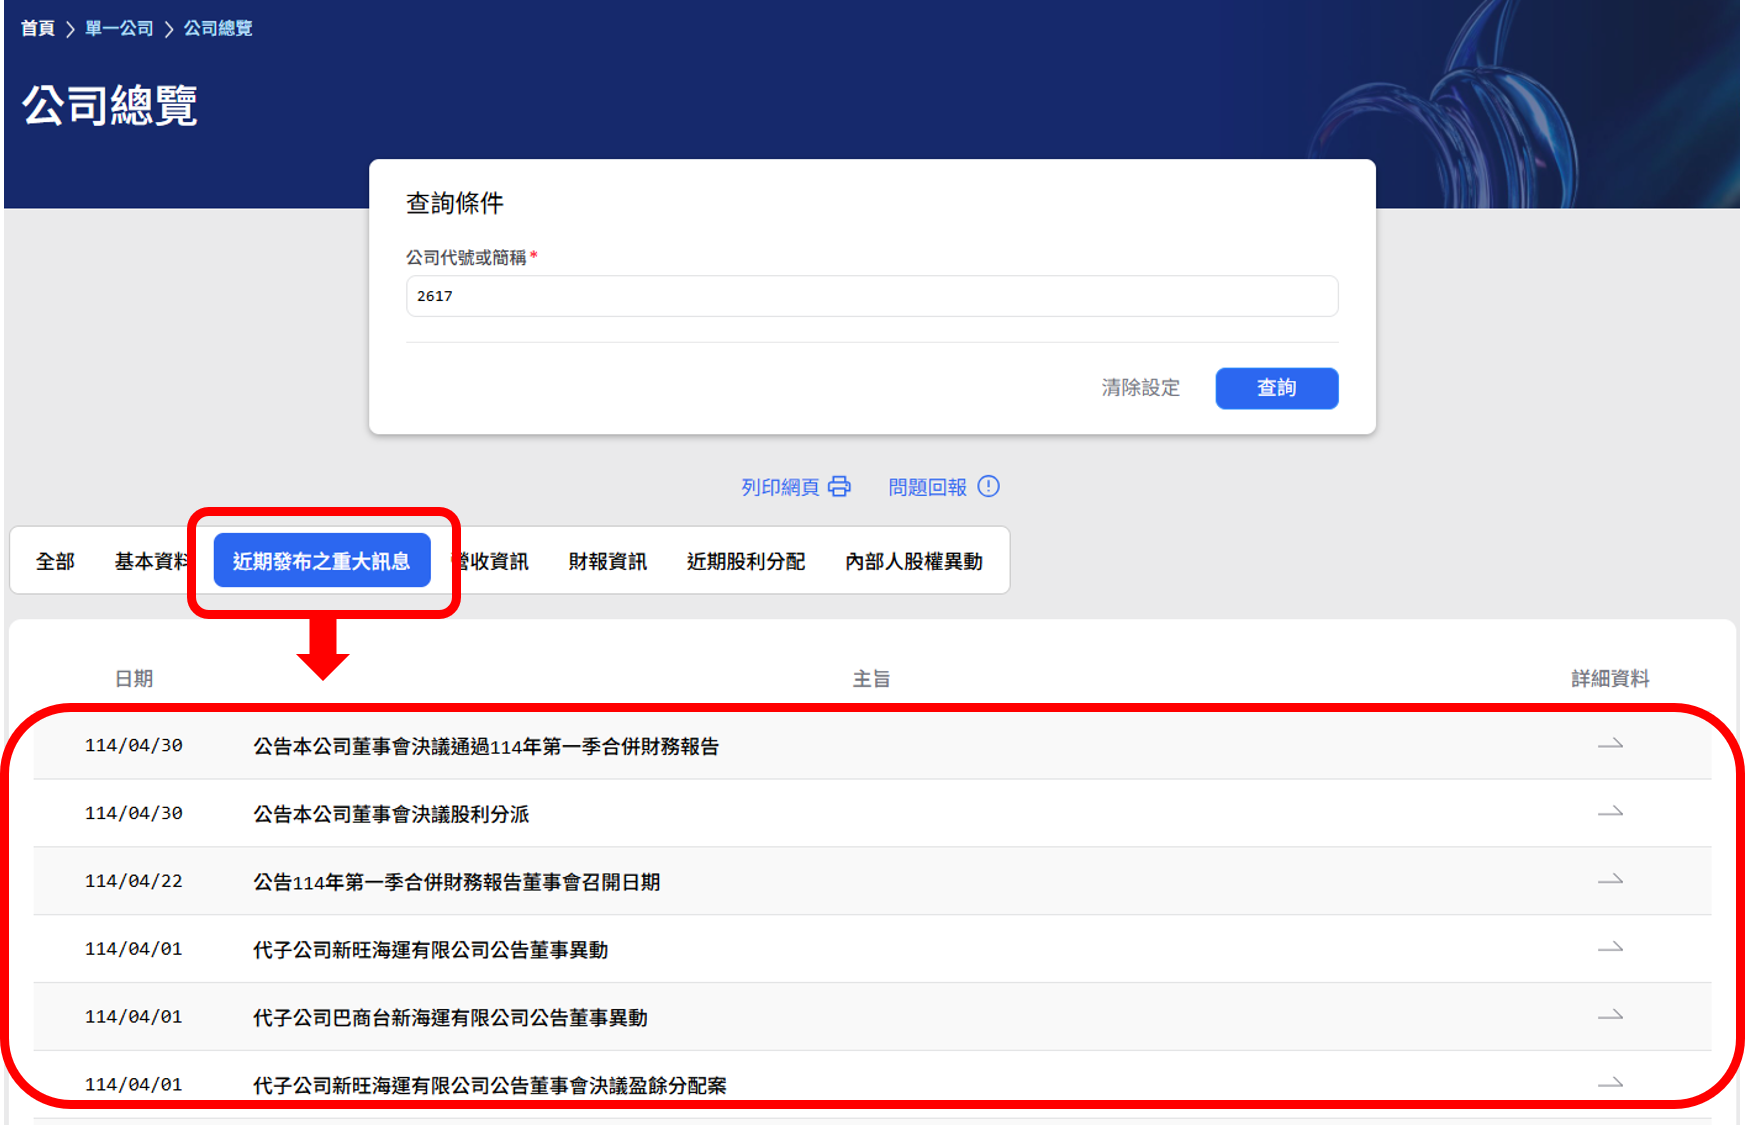1745x1125 pixels.
Task: Select the 近期發布之重大訊息 tab
Action: tap(321, 562)
